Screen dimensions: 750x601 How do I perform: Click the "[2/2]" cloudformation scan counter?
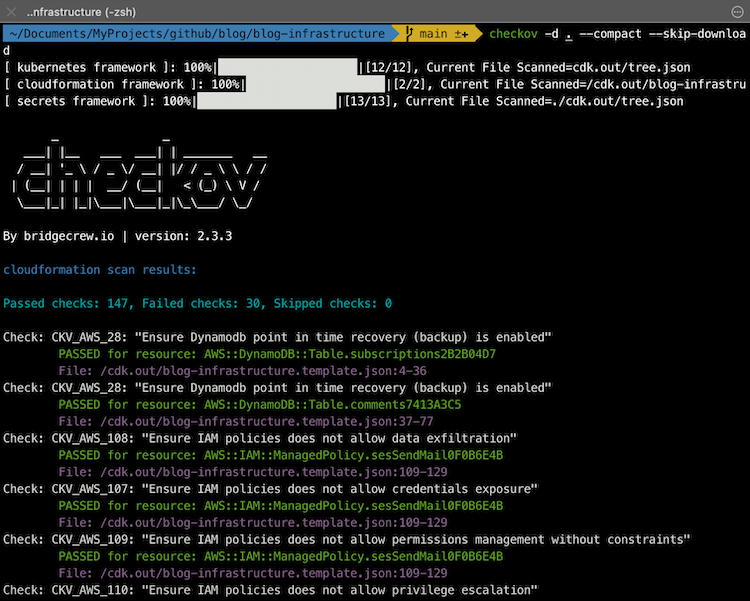(x=409, y=84)
